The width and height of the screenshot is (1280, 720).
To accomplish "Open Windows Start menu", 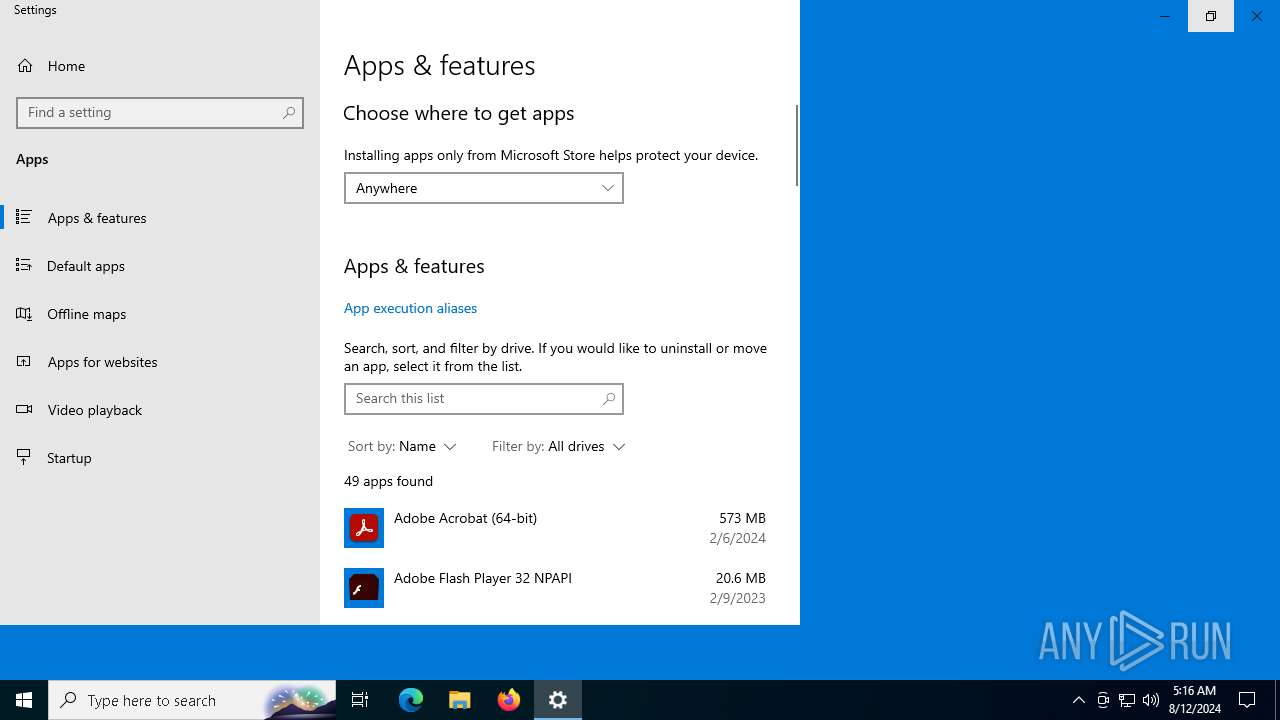I will click(x=24, y=700).
